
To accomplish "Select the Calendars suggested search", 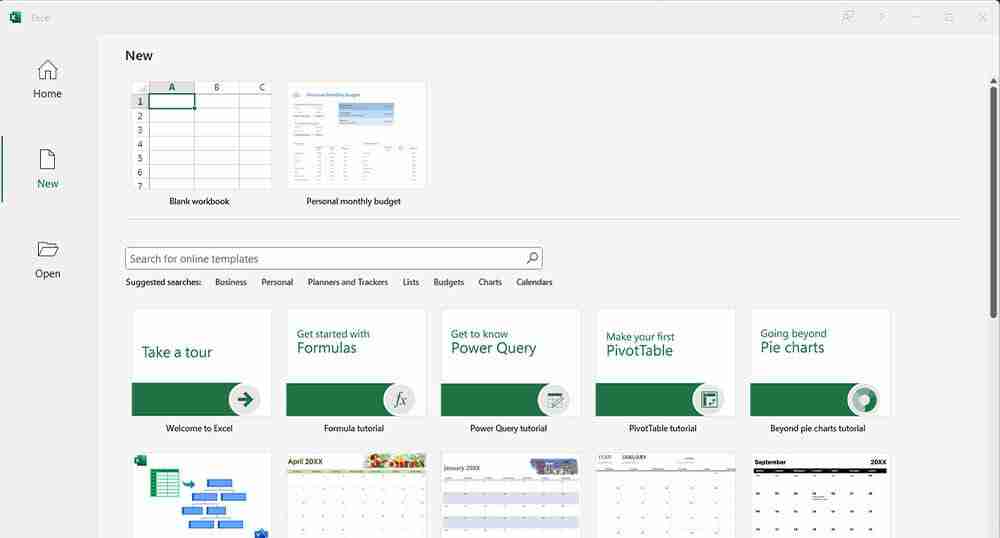I will 534,282.
